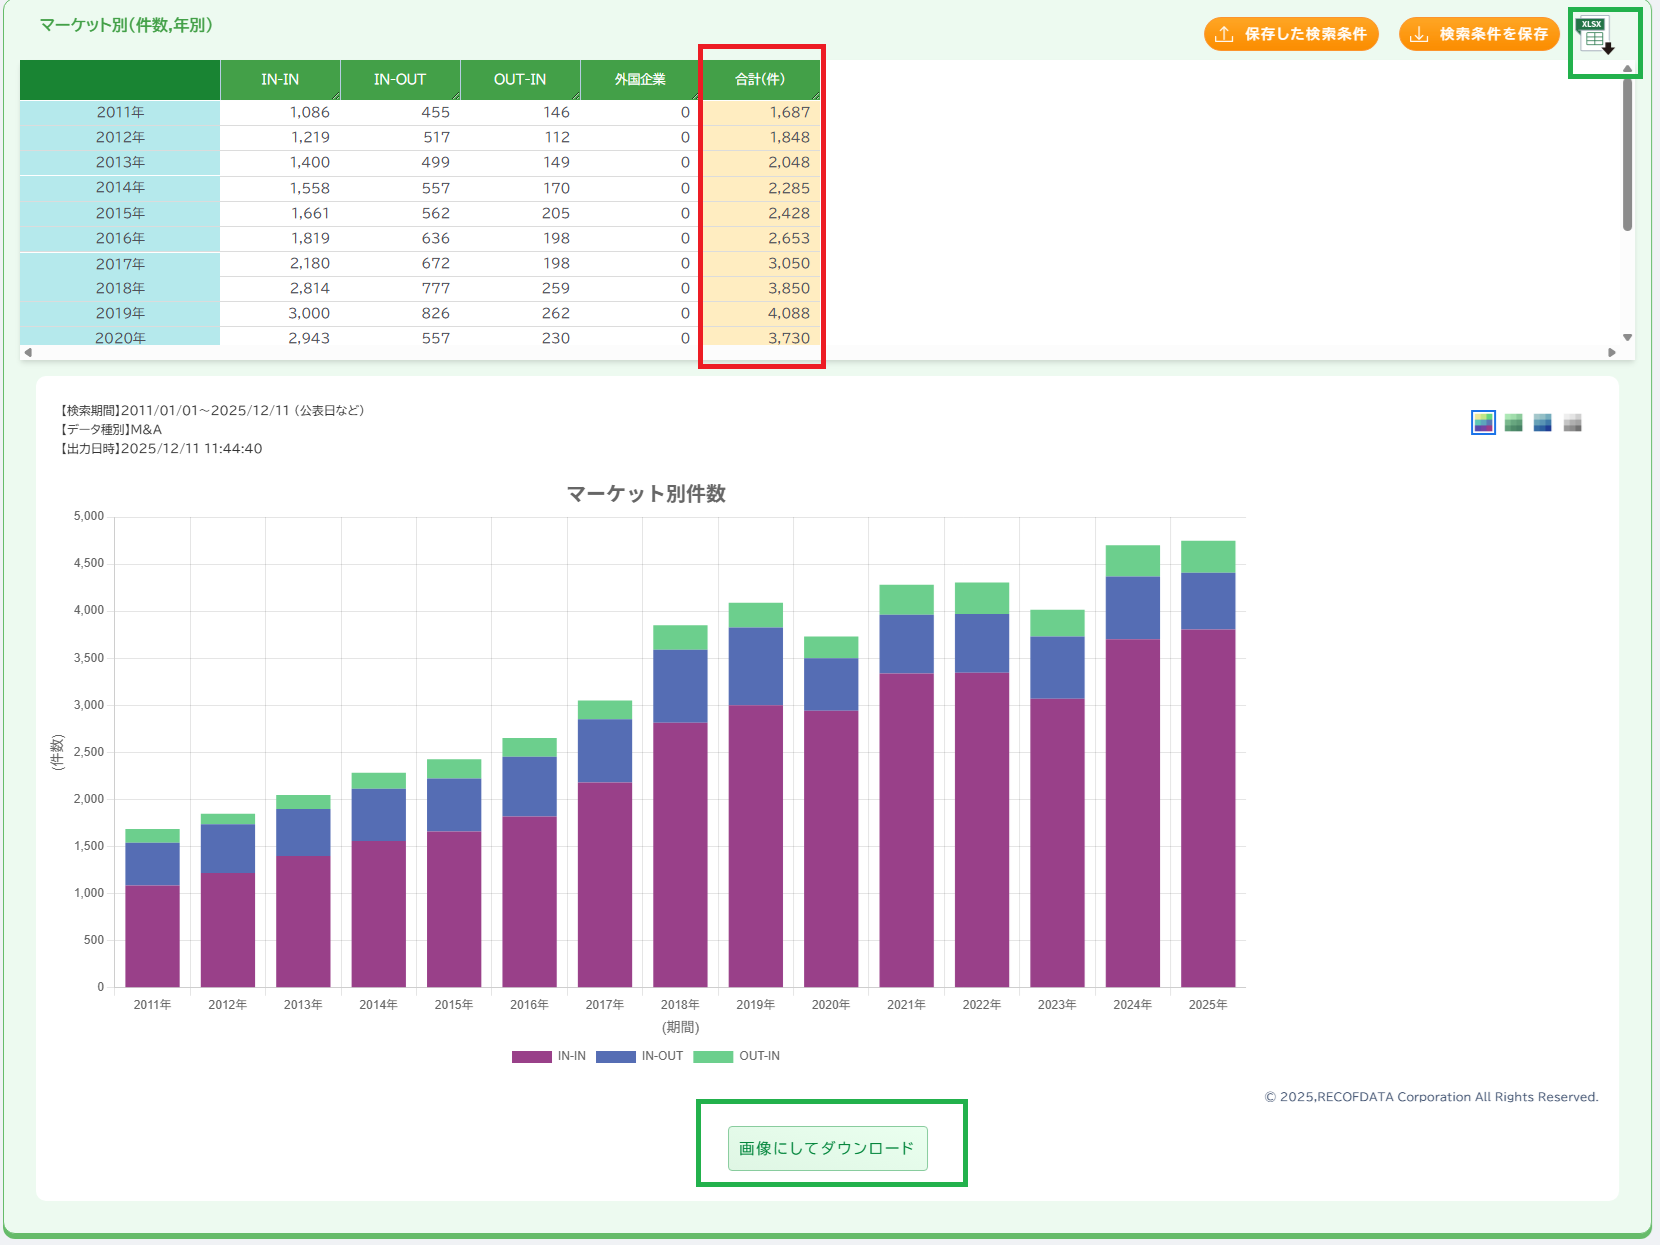Download the table as XLSX file
The width and height of the screenshot is (1660, 1245).
[x=1595, y=37]
